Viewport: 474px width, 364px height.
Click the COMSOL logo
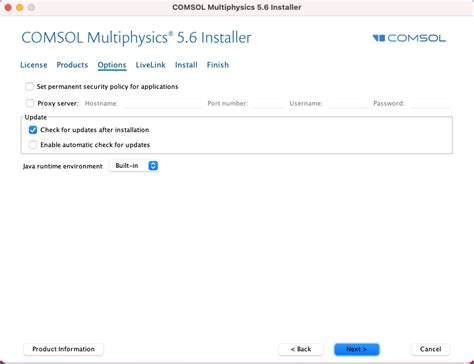click(409, 38)
